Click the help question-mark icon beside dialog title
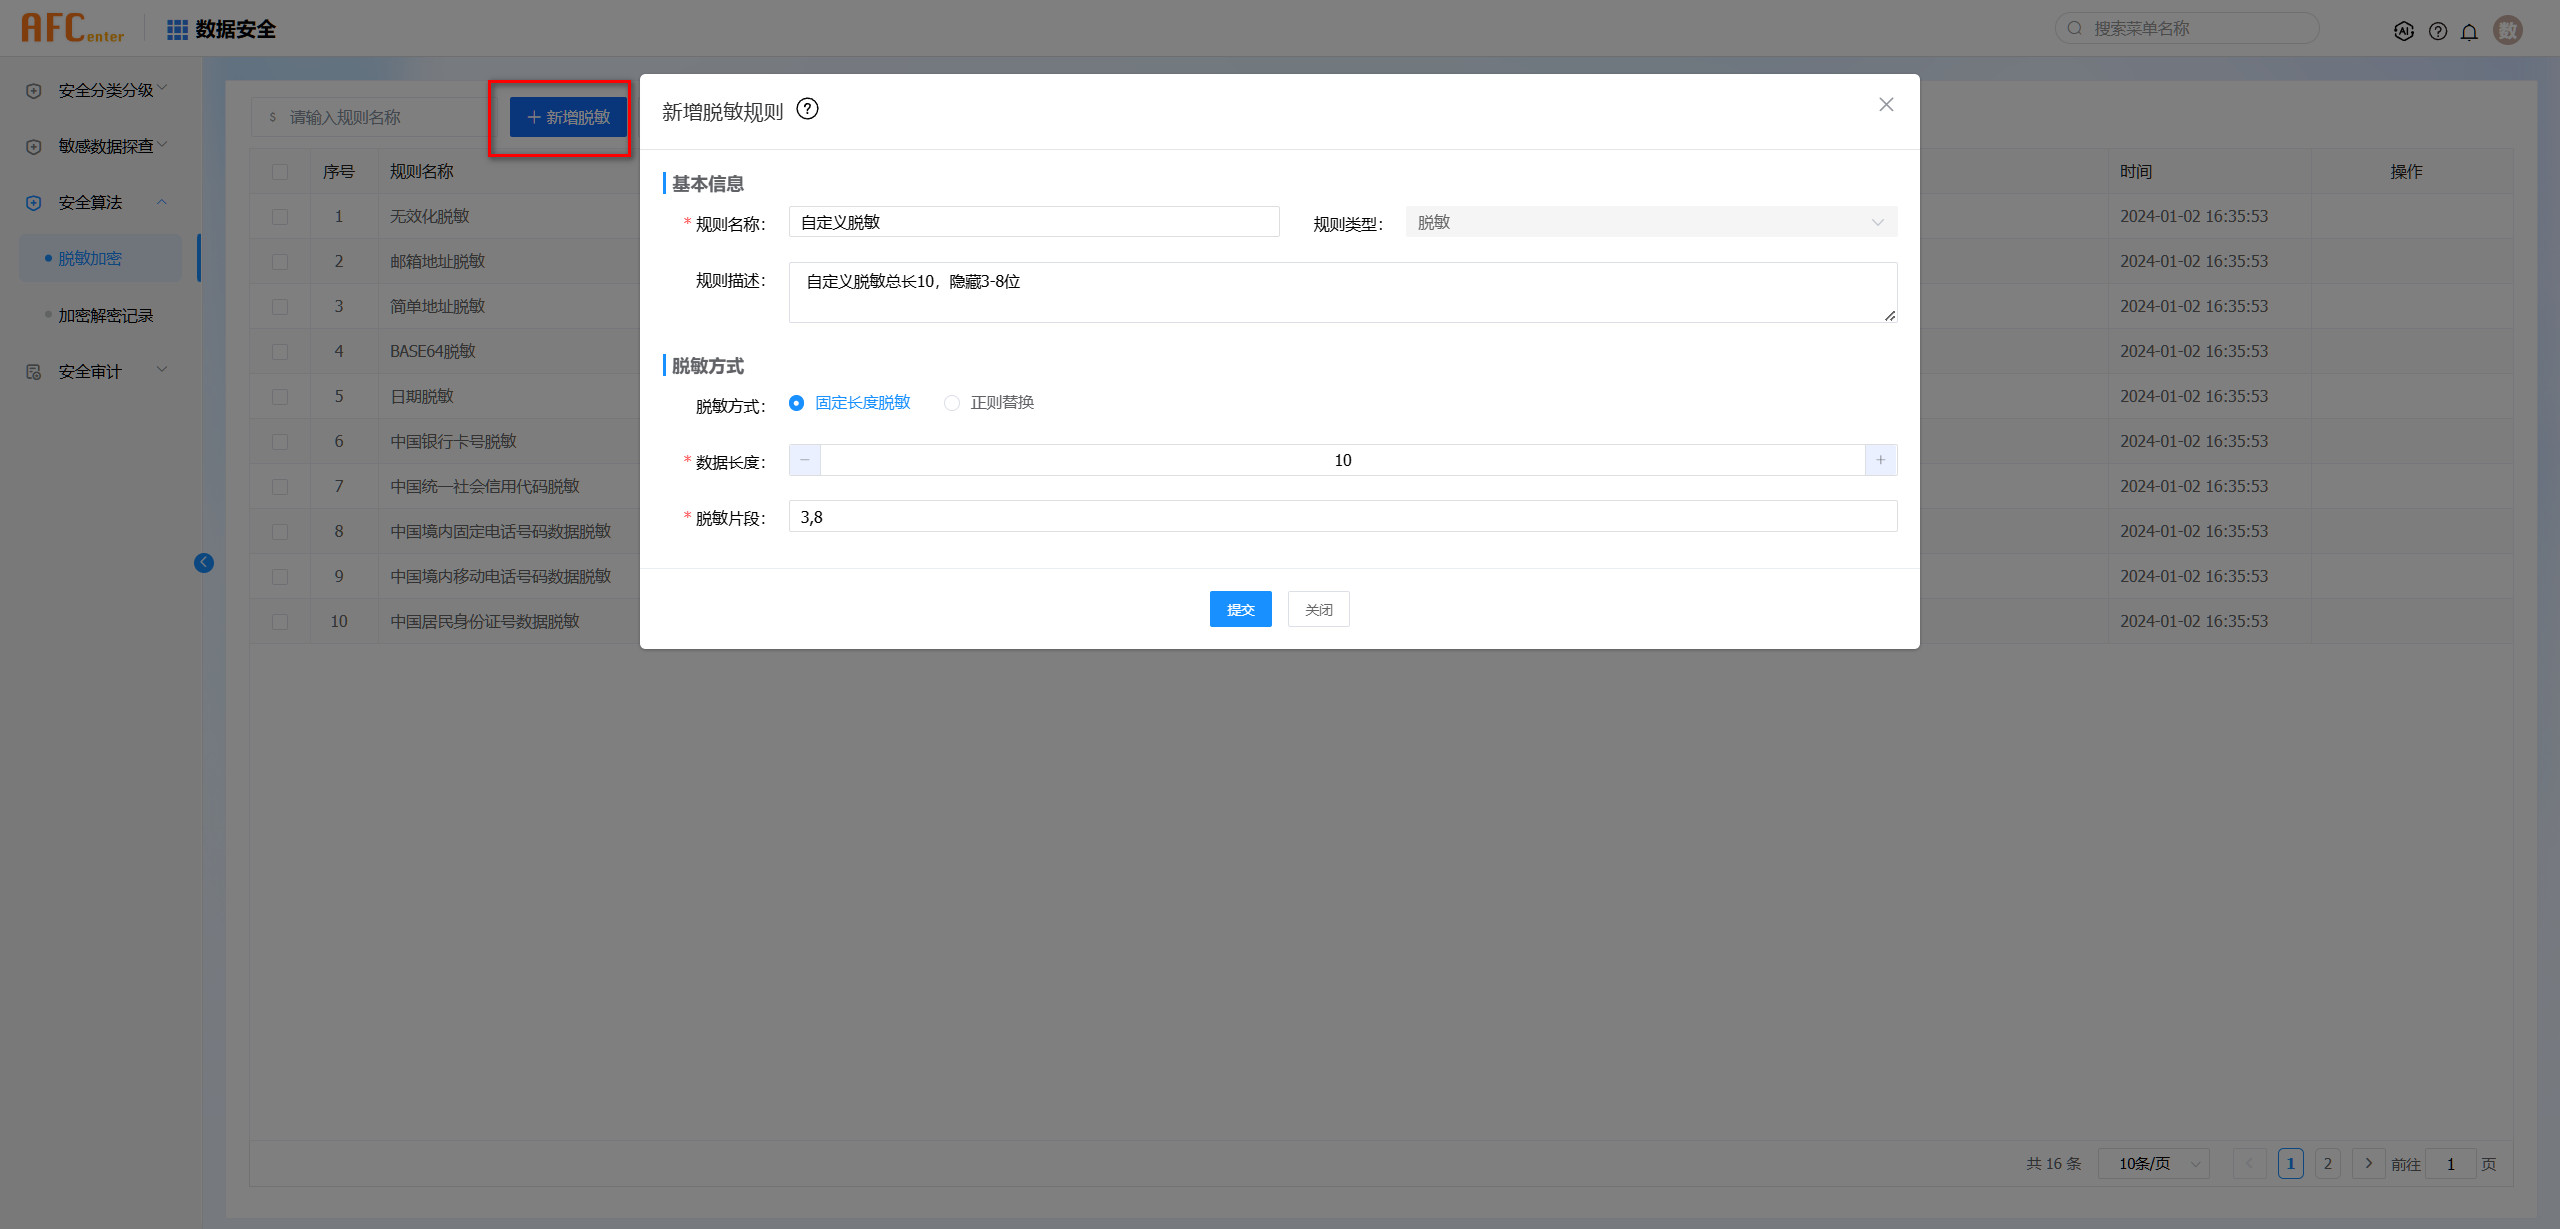 pyautogui.click(x=807, y=109)
